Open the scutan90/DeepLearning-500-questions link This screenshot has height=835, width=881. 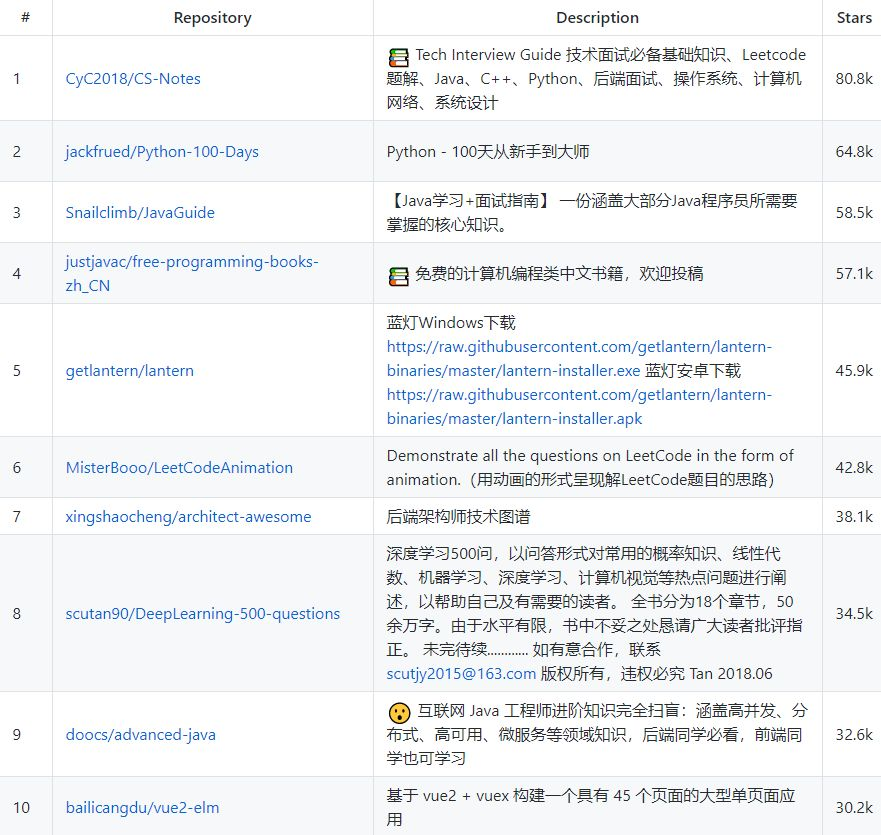click(205, 613)
